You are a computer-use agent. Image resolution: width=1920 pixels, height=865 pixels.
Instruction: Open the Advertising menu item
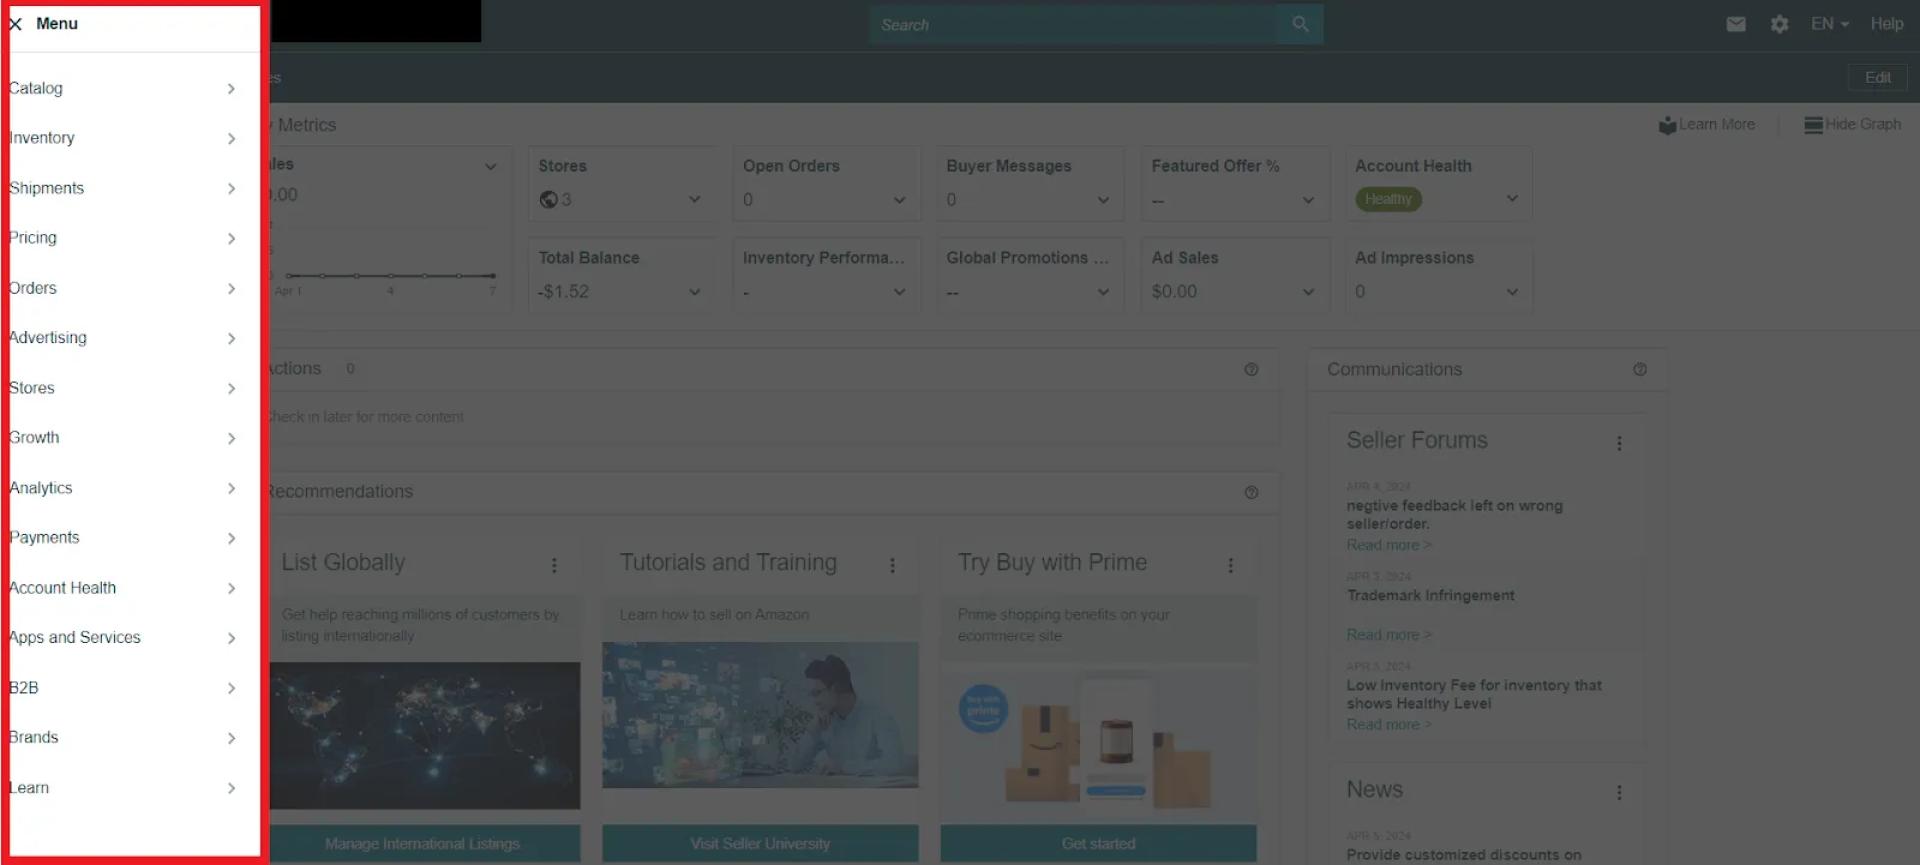[x=124, y=338]
